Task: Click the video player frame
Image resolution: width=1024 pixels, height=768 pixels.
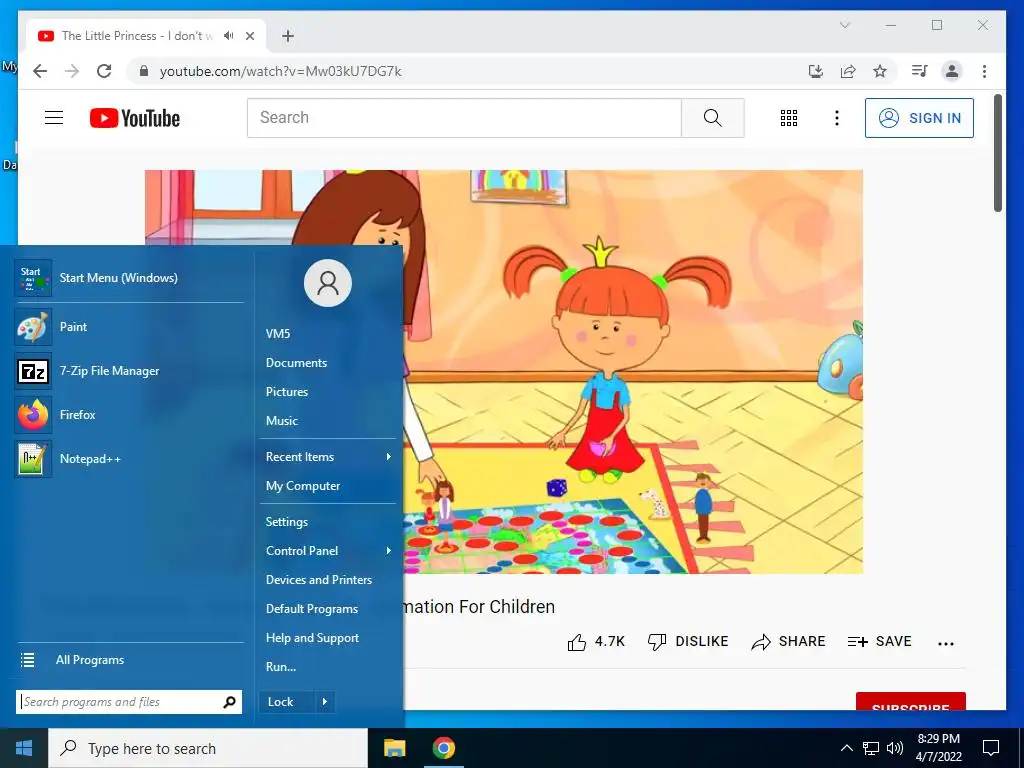Action: click(504, 372)
